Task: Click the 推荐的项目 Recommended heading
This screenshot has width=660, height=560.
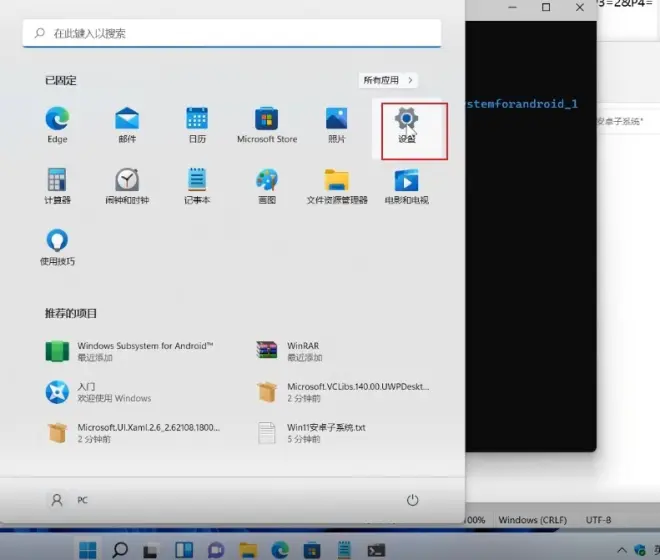Action: point(71,313)
